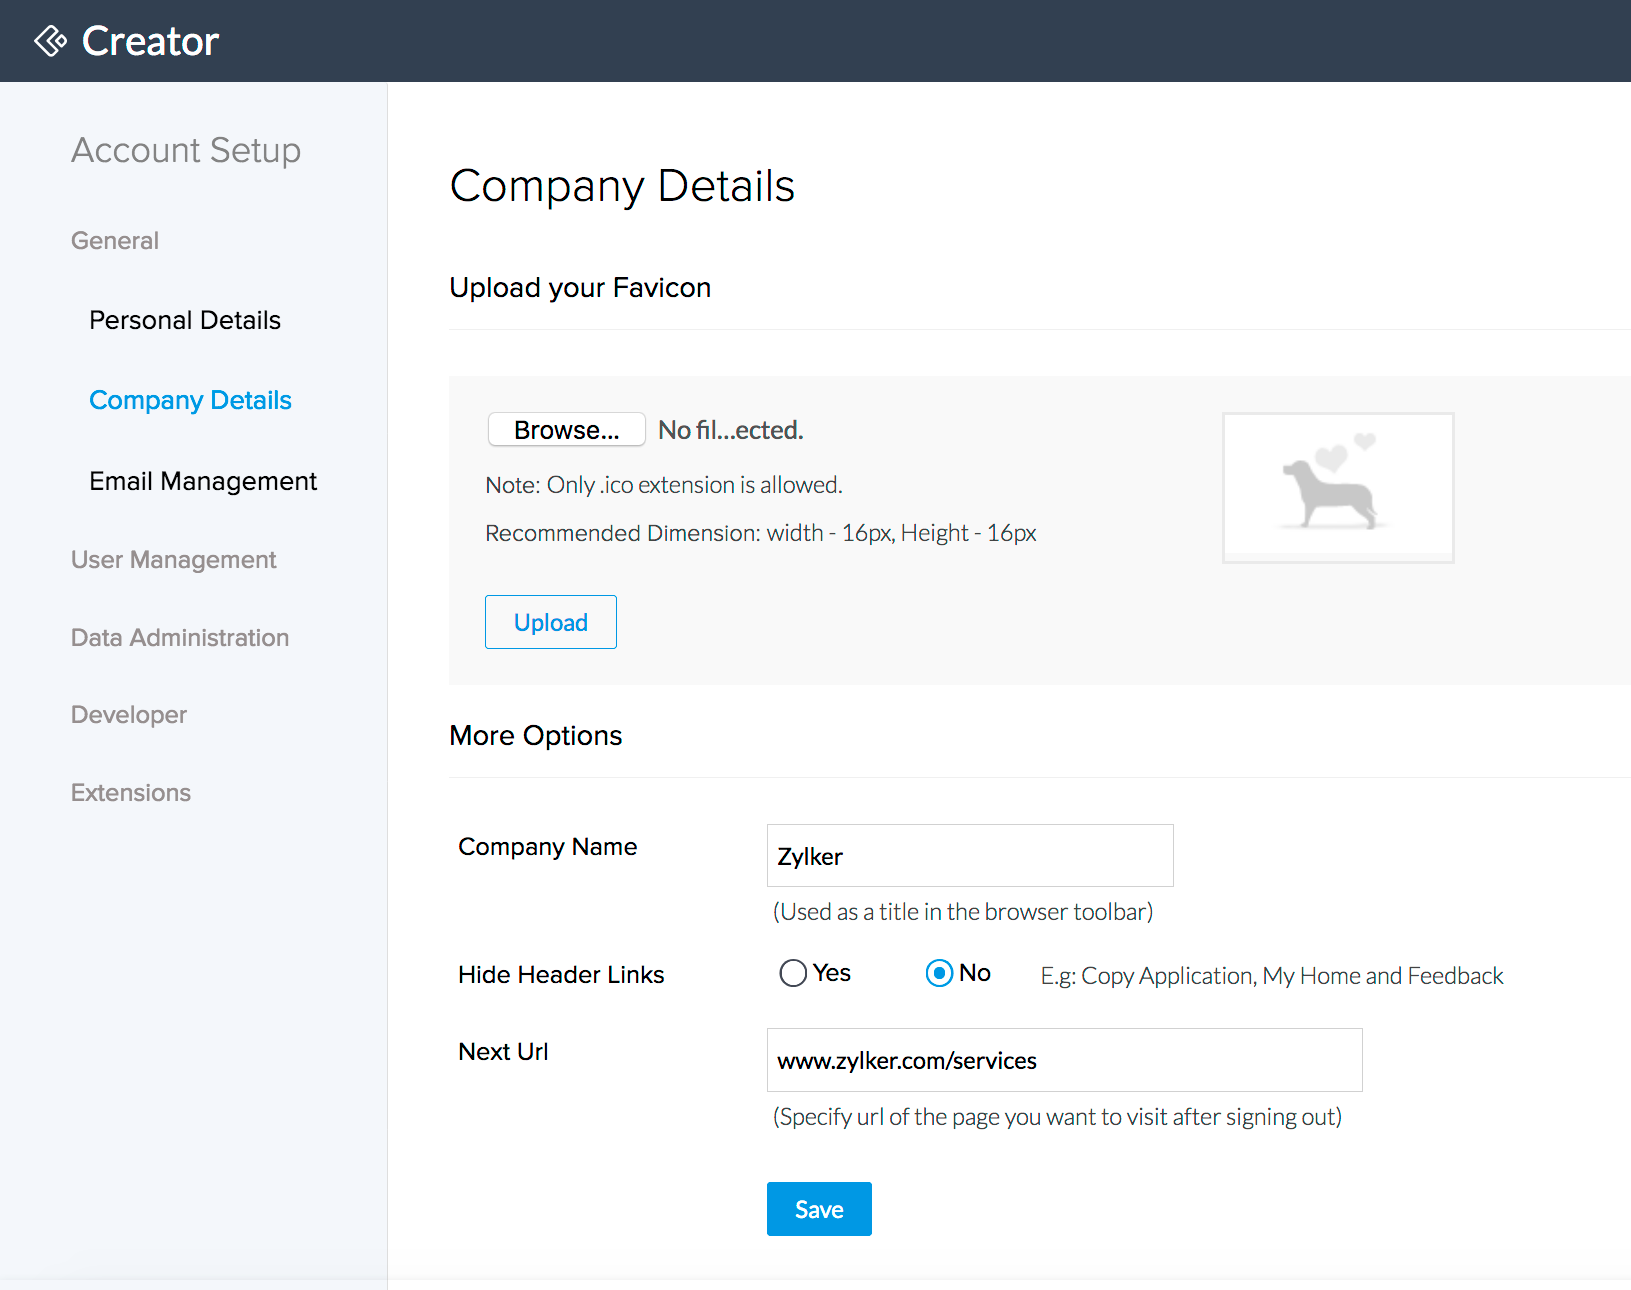Go to Personal Details
This screenshot has height=1290, width=1631.
[185, 320]
